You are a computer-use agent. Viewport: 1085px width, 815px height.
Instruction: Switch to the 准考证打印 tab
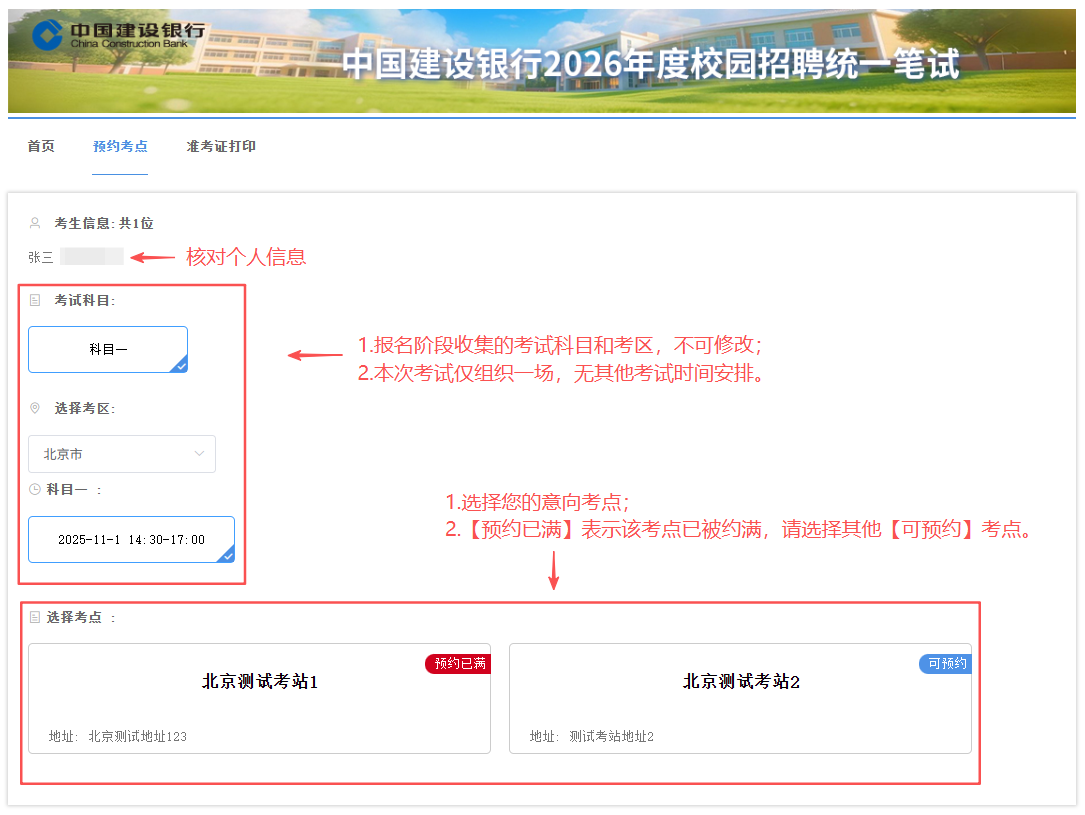[x=220, y=146]
